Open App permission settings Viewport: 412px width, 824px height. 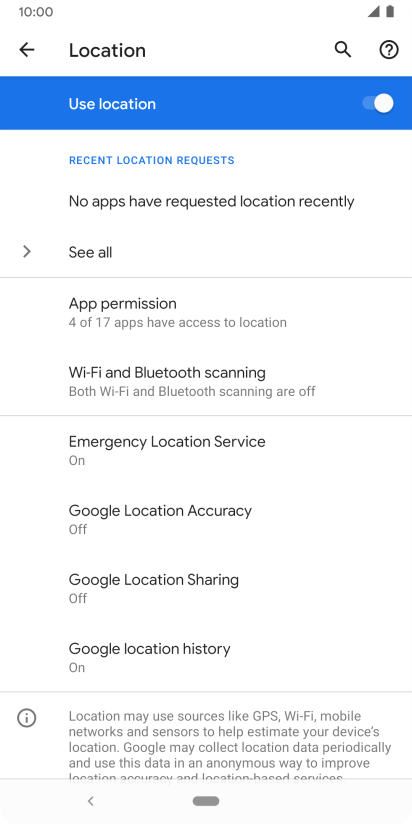(x=206, y=312)
